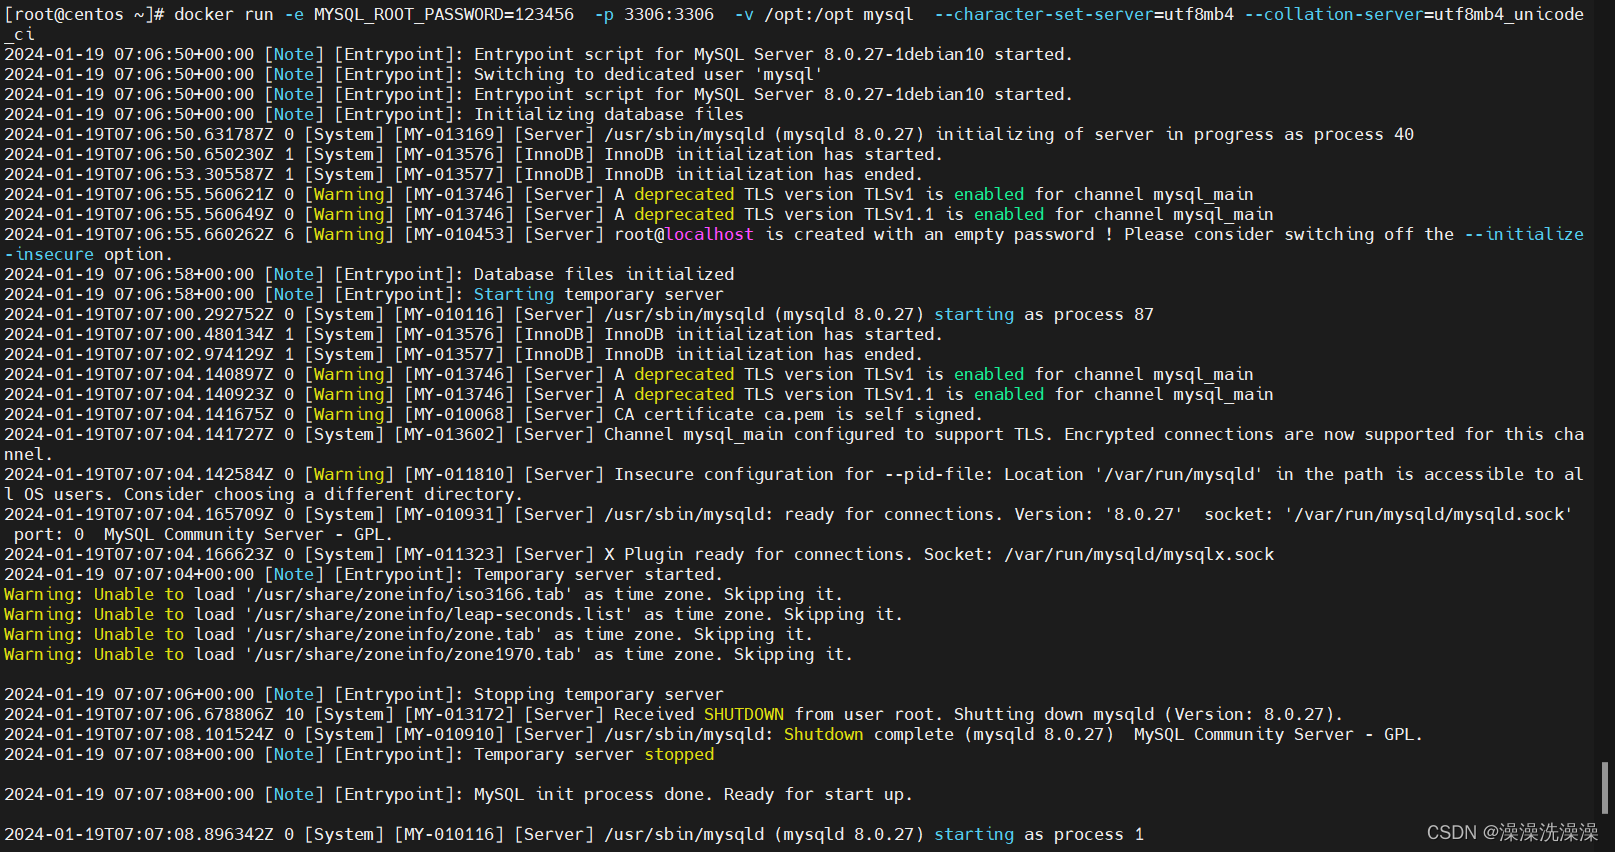Click '--character-set-server=utf8mb4' option text
Screen dimensions: 1615x852
1084,14
